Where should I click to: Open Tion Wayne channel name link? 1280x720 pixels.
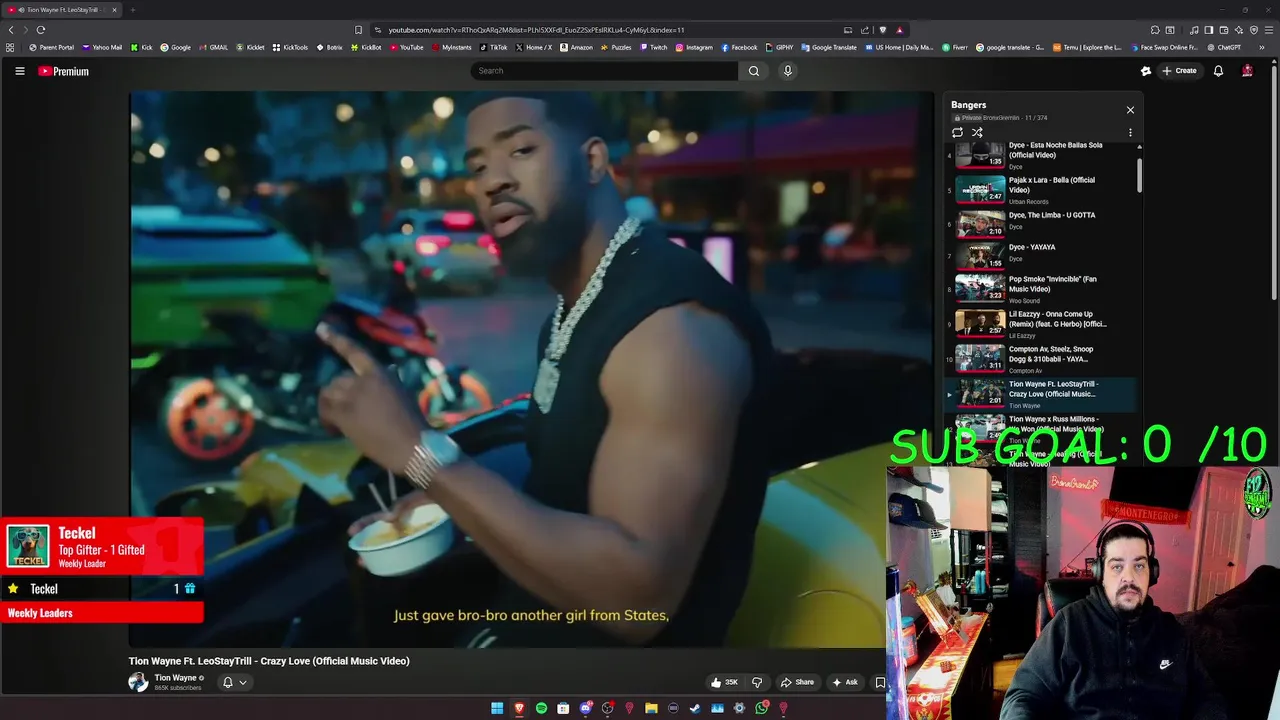[x=175, y=678]
